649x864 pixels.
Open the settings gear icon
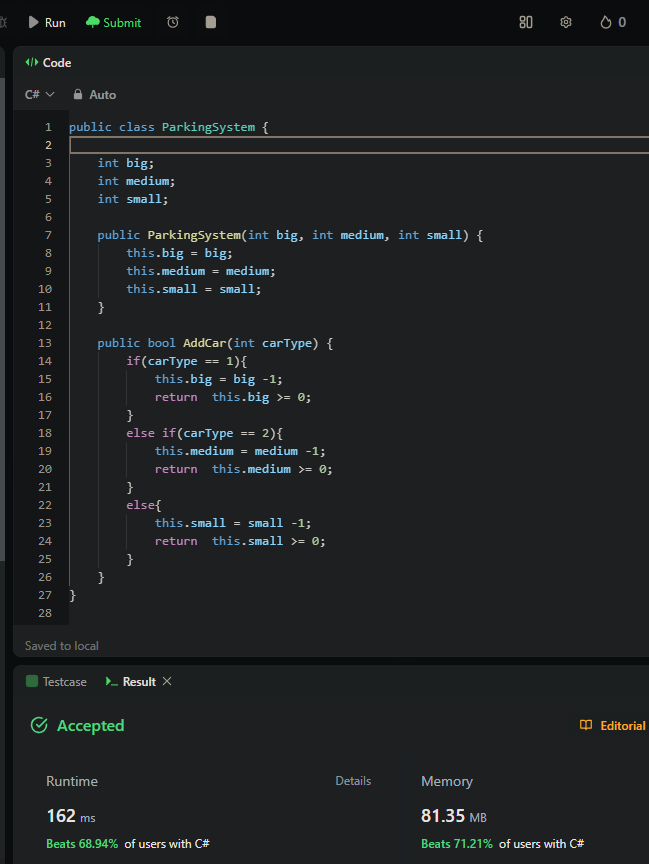566,22
